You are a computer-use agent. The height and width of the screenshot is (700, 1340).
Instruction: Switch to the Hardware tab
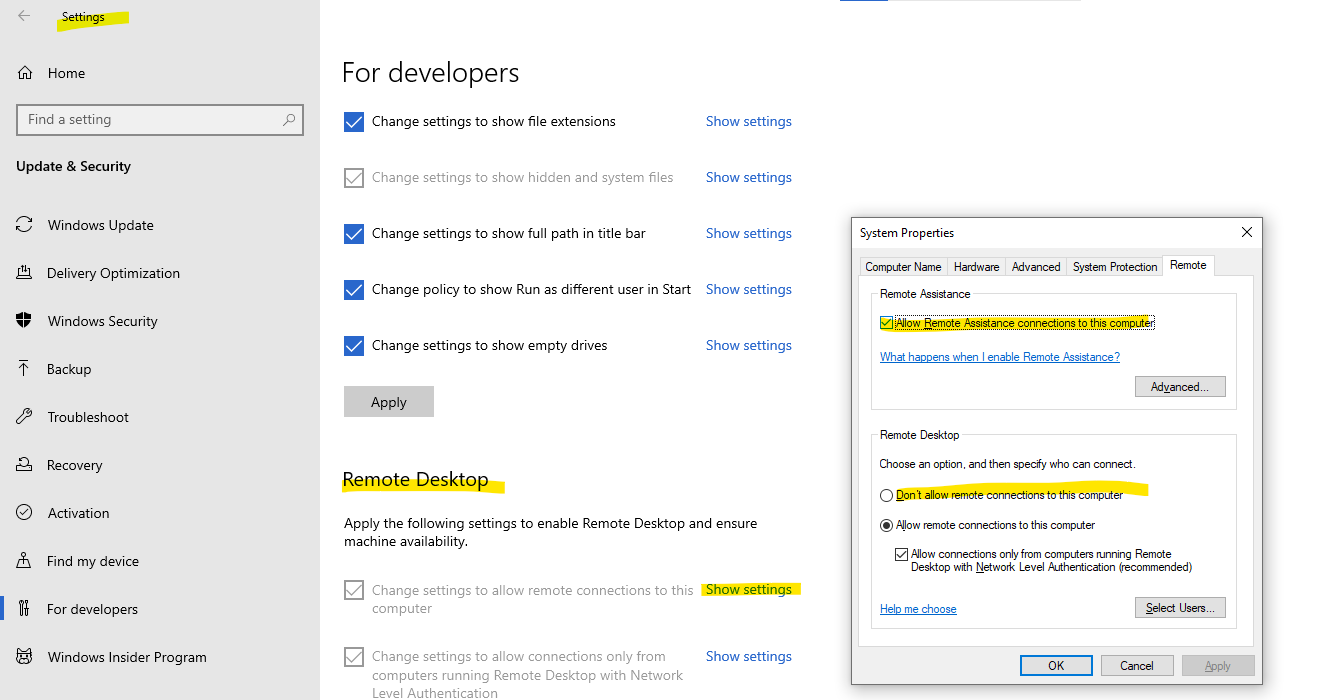(976, 267)
